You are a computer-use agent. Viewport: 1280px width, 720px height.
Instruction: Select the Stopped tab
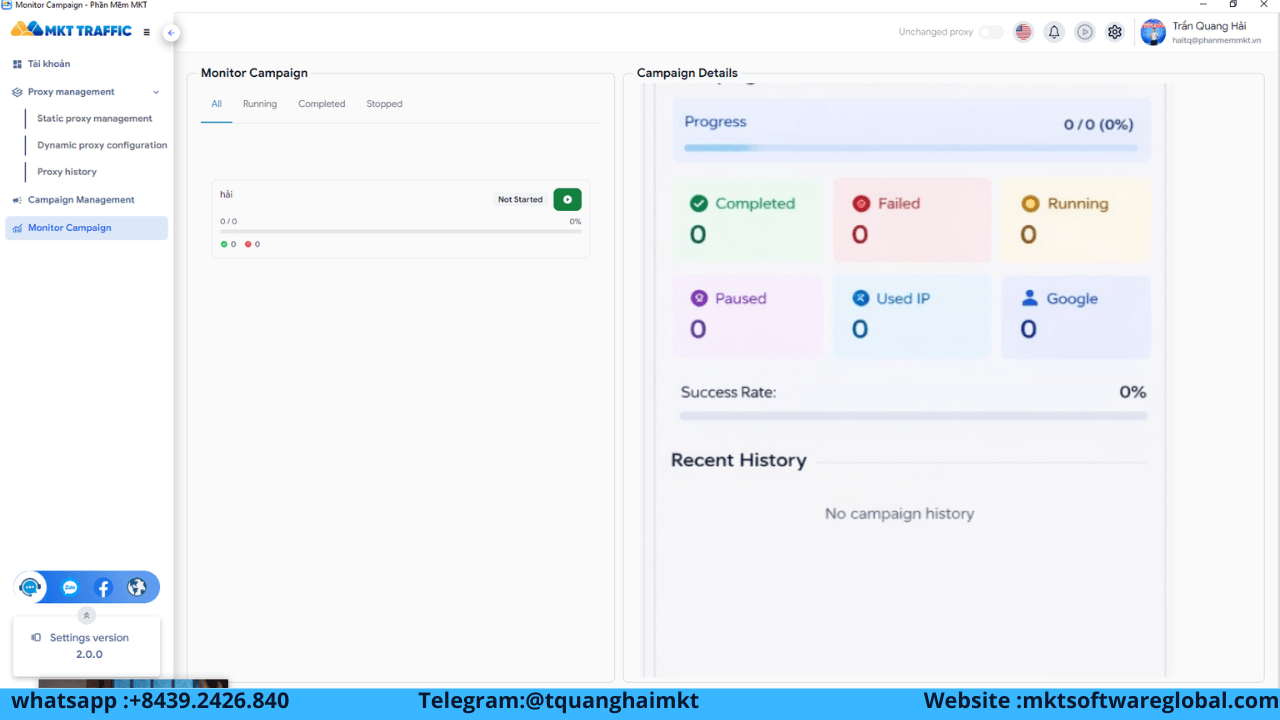[x=384, y=104]
